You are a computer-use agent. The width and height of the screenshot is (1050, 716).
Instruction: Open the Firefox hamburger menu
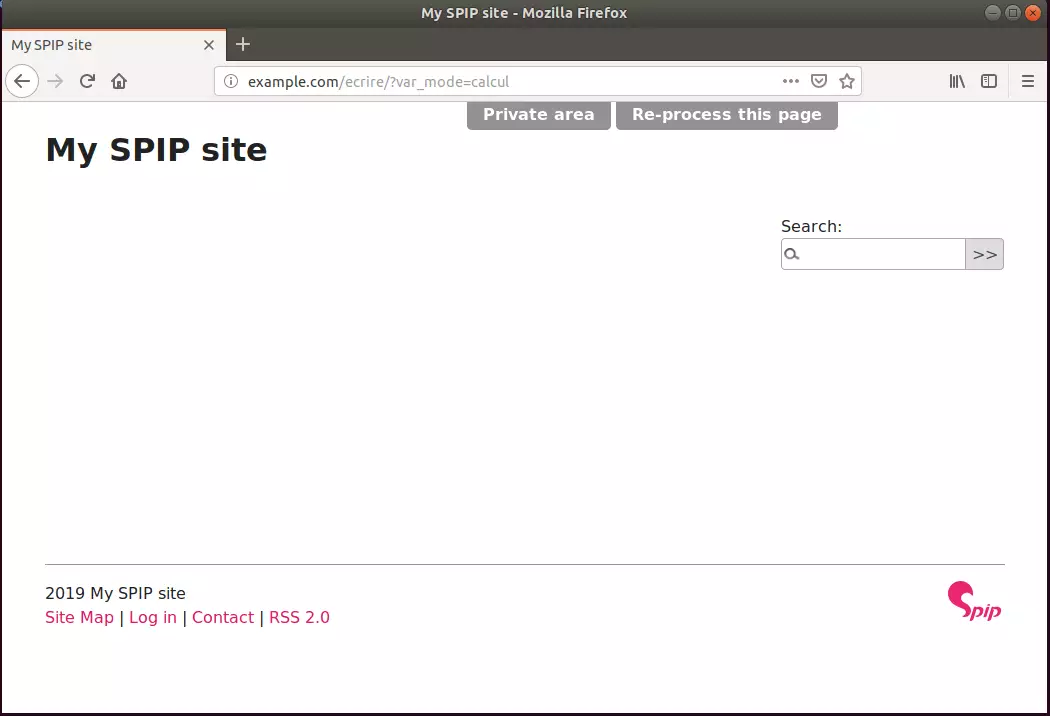(1028, 81)
